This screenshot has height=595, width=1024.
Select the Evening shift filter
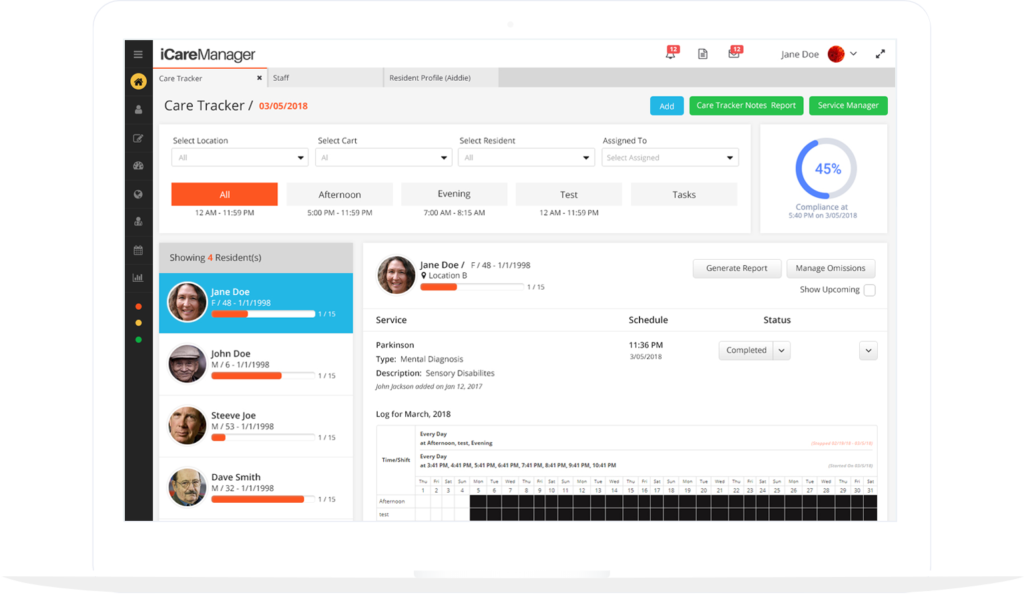pos(454,194)
